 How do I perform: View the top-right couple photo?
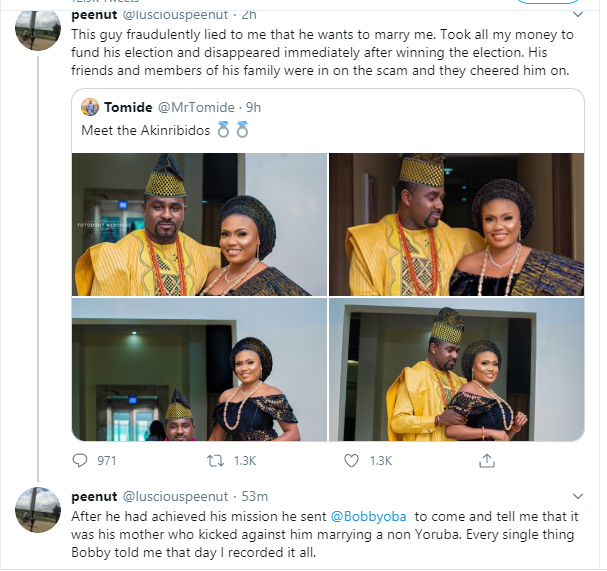(x=456, y=224)
